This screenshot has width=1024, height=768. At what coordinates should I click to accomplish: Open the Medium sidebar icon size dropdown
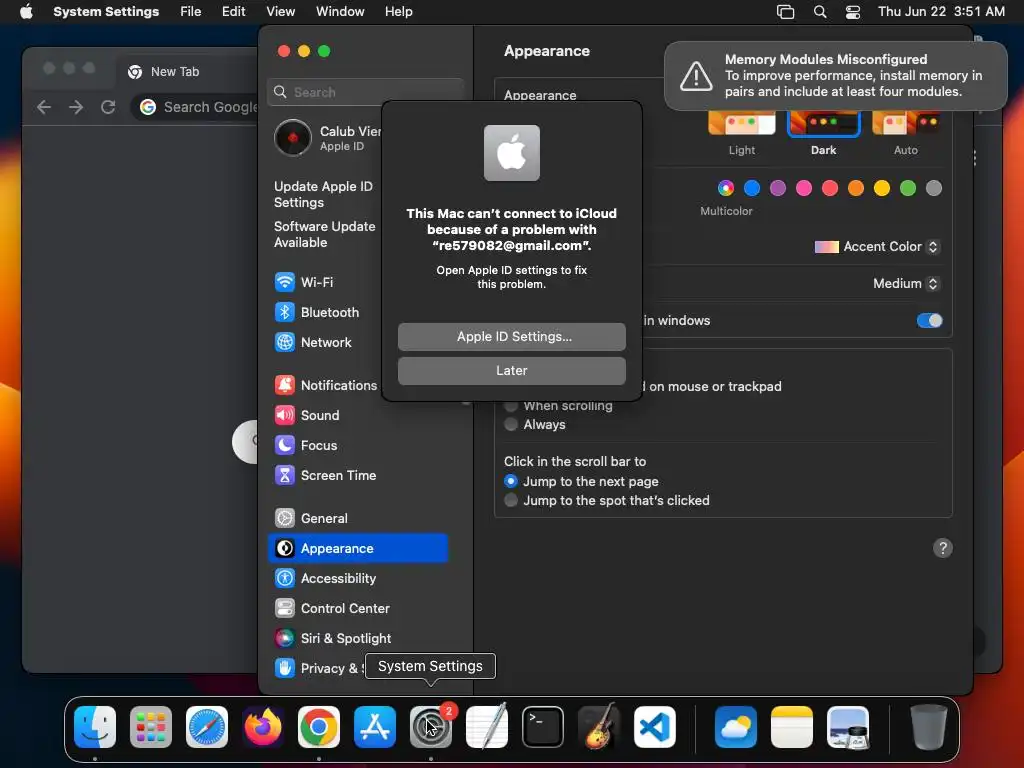906,283
